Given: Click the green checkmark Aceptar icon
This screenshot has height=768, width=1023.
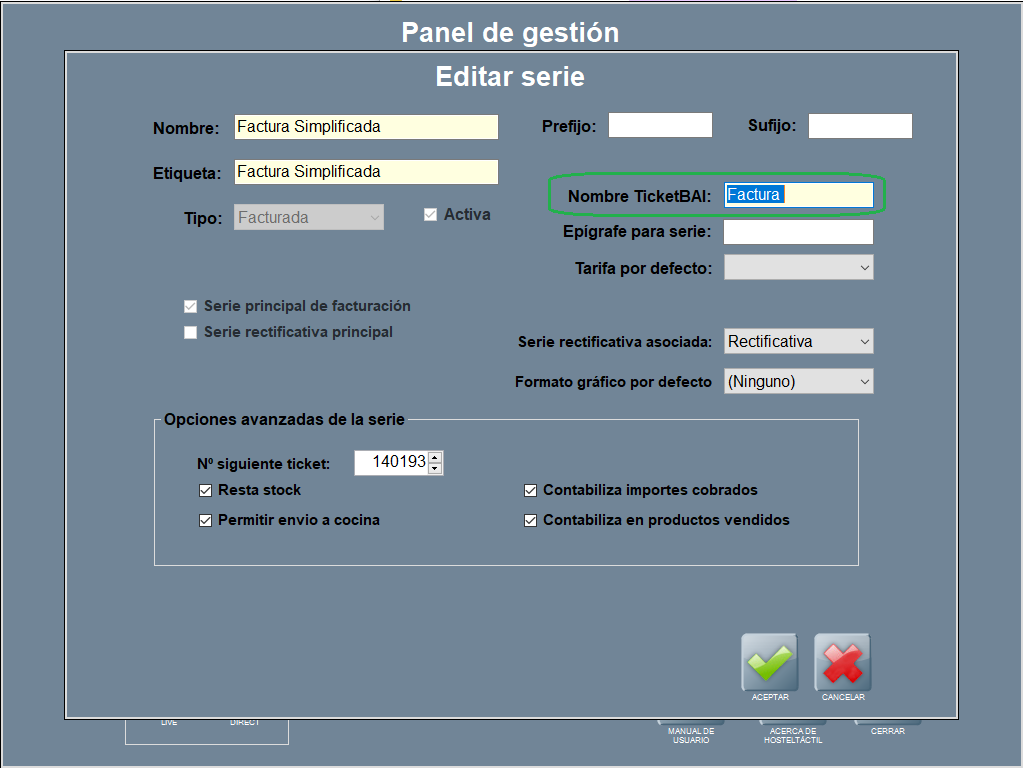Looking at the screenshot, I should (769, 661).
